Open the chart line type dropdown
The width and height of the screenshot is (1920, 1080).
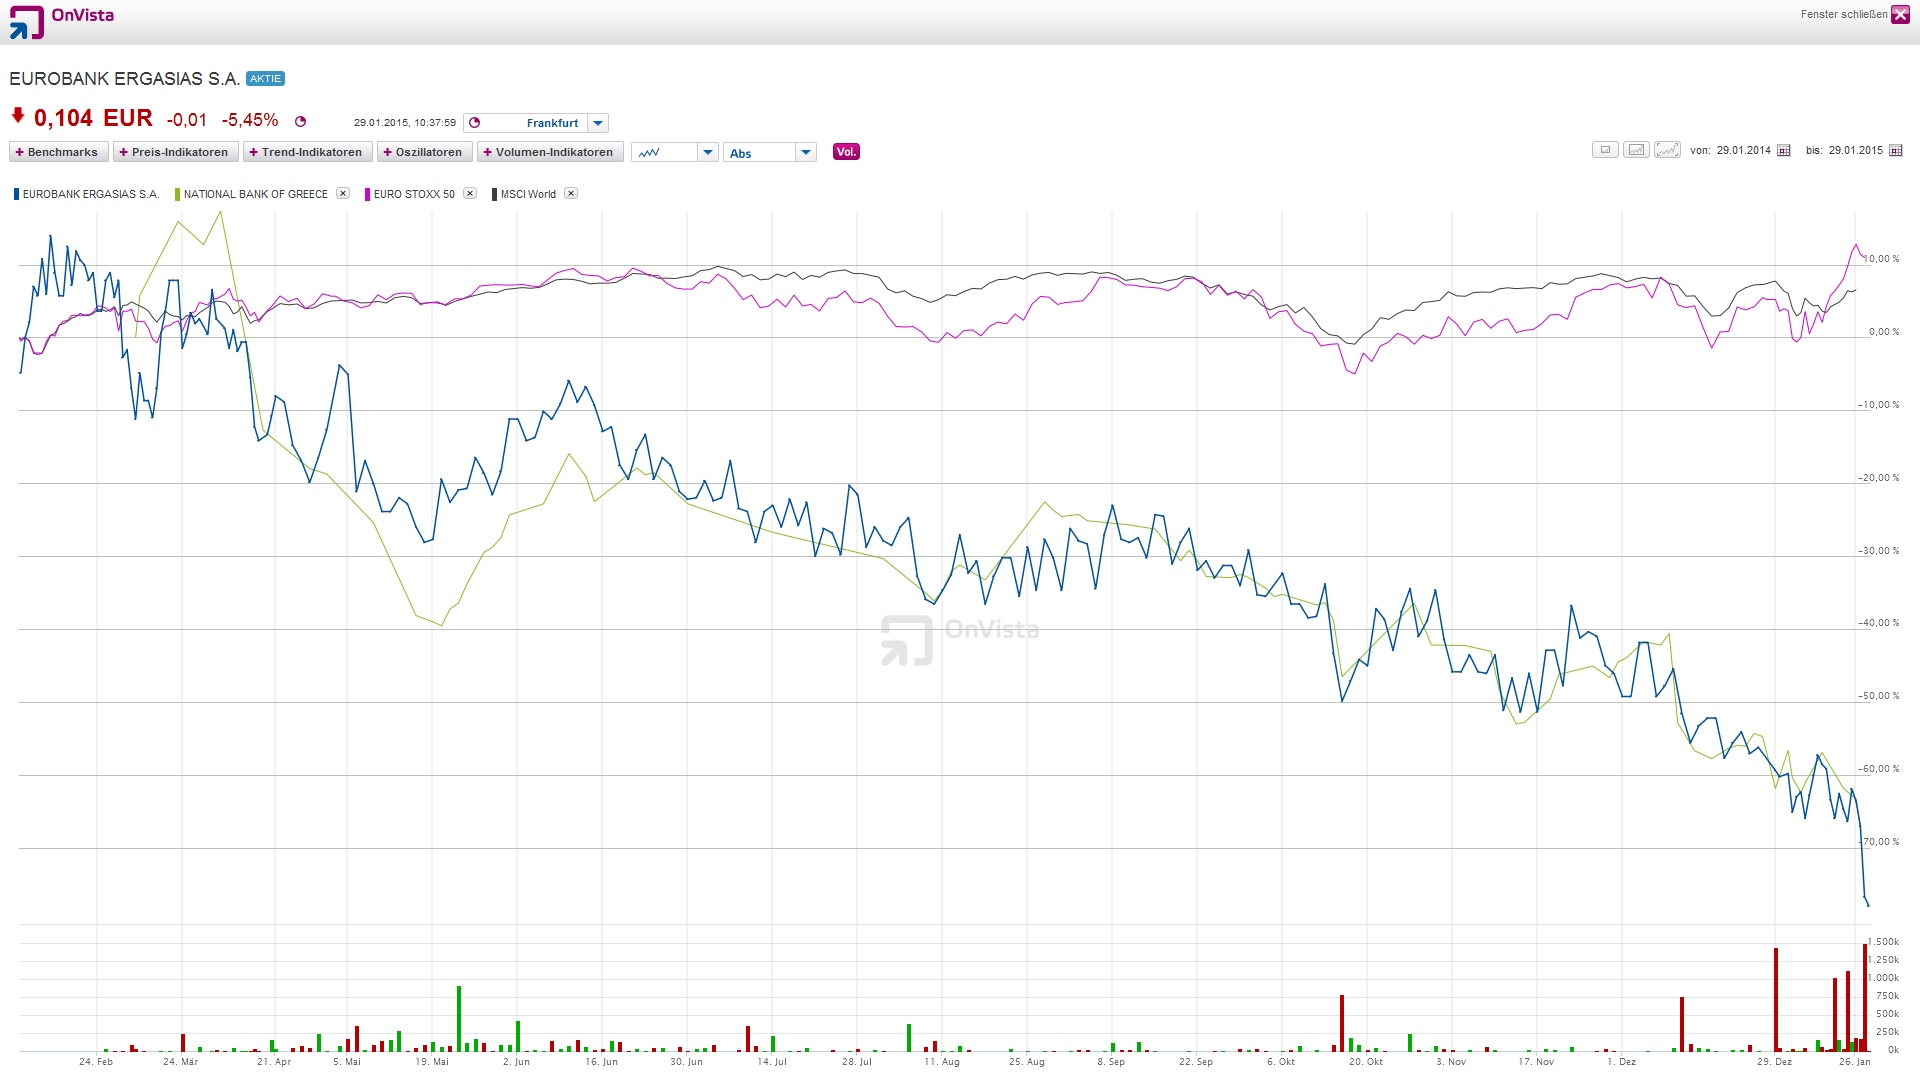tap(707, 152)
